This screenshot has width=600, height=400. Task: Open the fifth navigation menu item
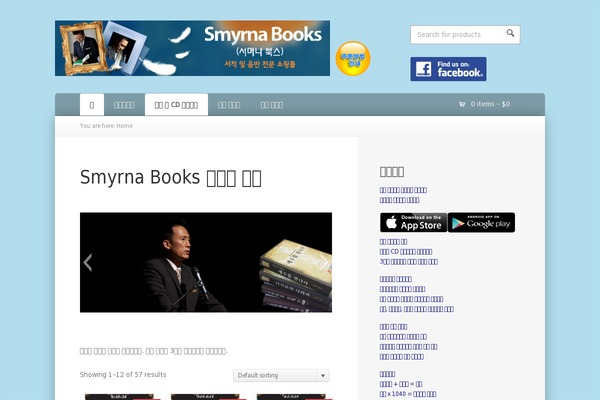[x=272, y=105]
